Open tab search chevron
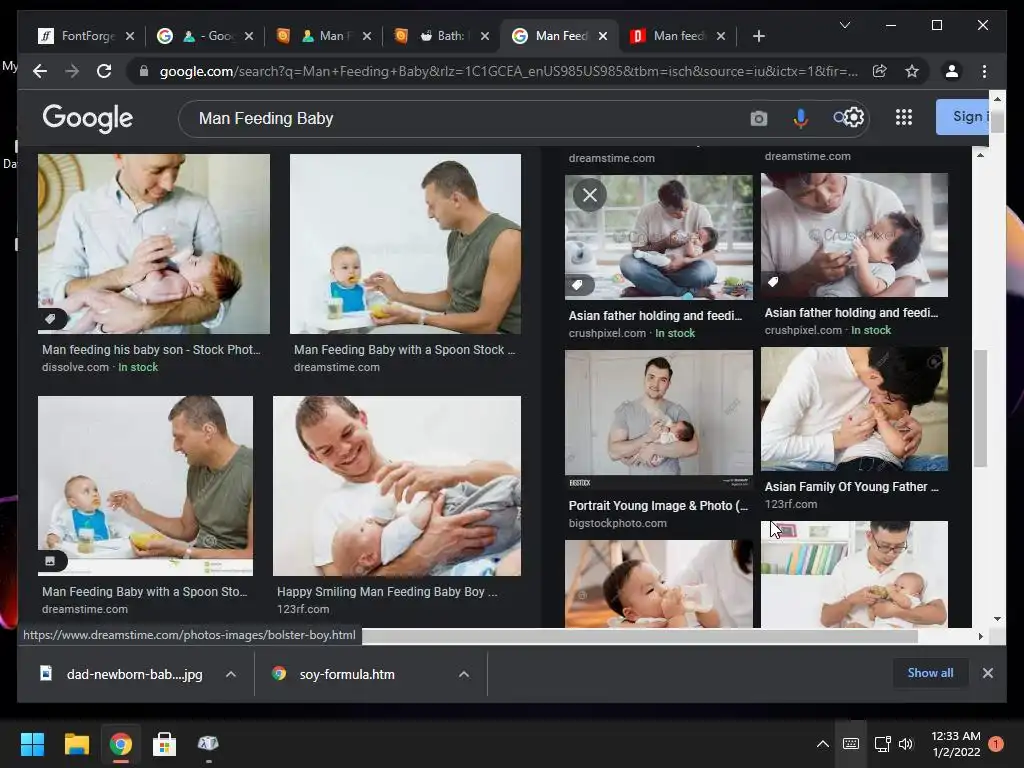Viewport: 1024px width, 768px height. (x=844, y=25)
